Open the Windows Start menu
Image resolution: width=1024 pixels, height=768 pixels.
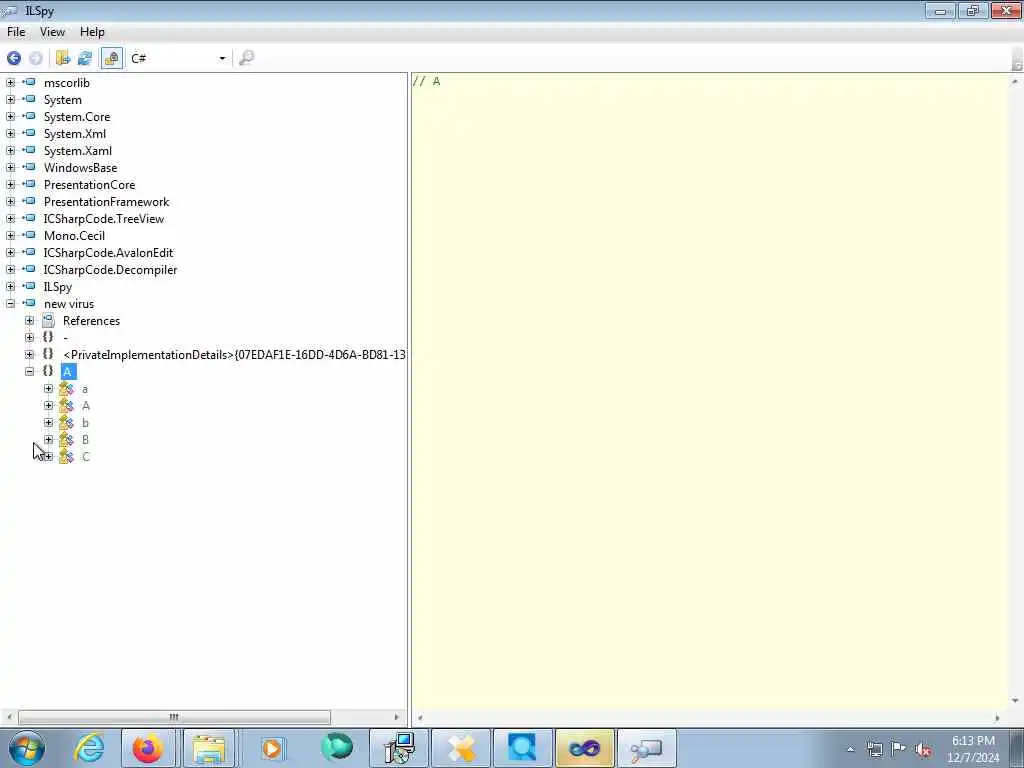[27, 748]
